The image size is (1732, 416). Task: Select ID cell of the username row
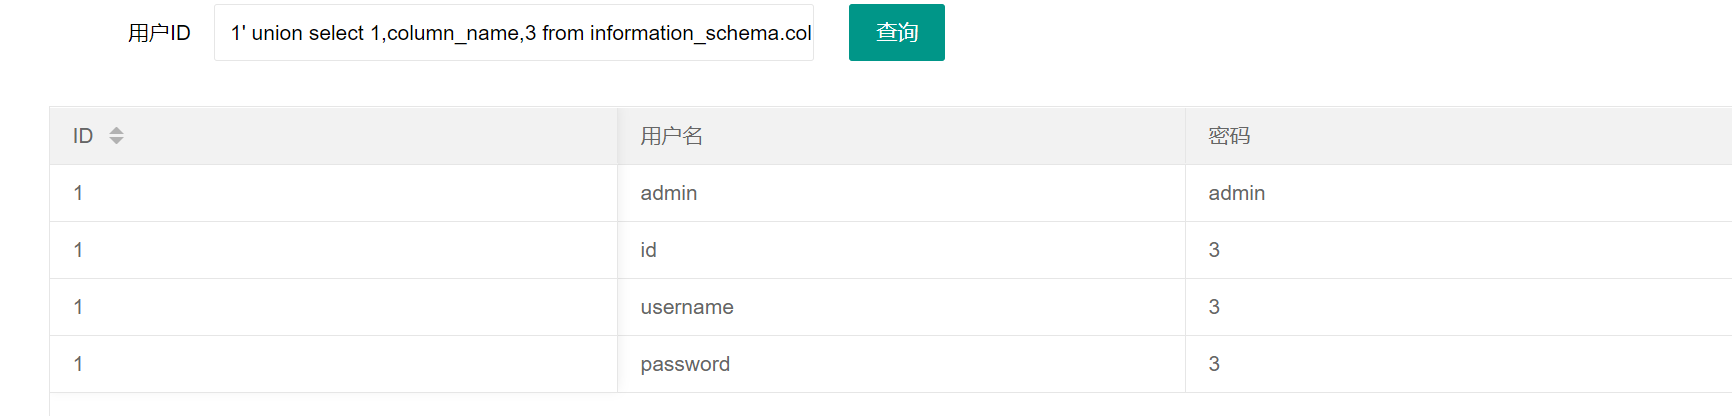333,307
